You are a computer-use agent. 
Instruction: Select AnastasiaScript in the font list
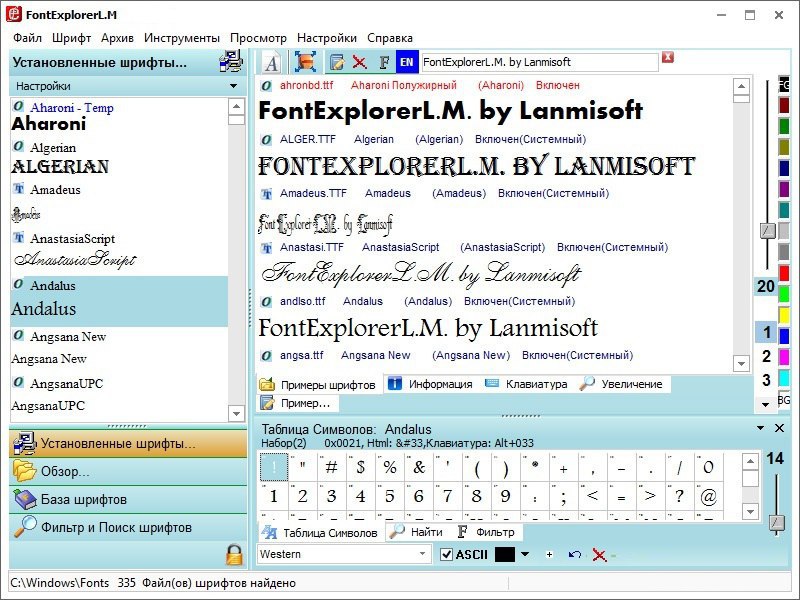pyautogui.click(x=119, y=250)
